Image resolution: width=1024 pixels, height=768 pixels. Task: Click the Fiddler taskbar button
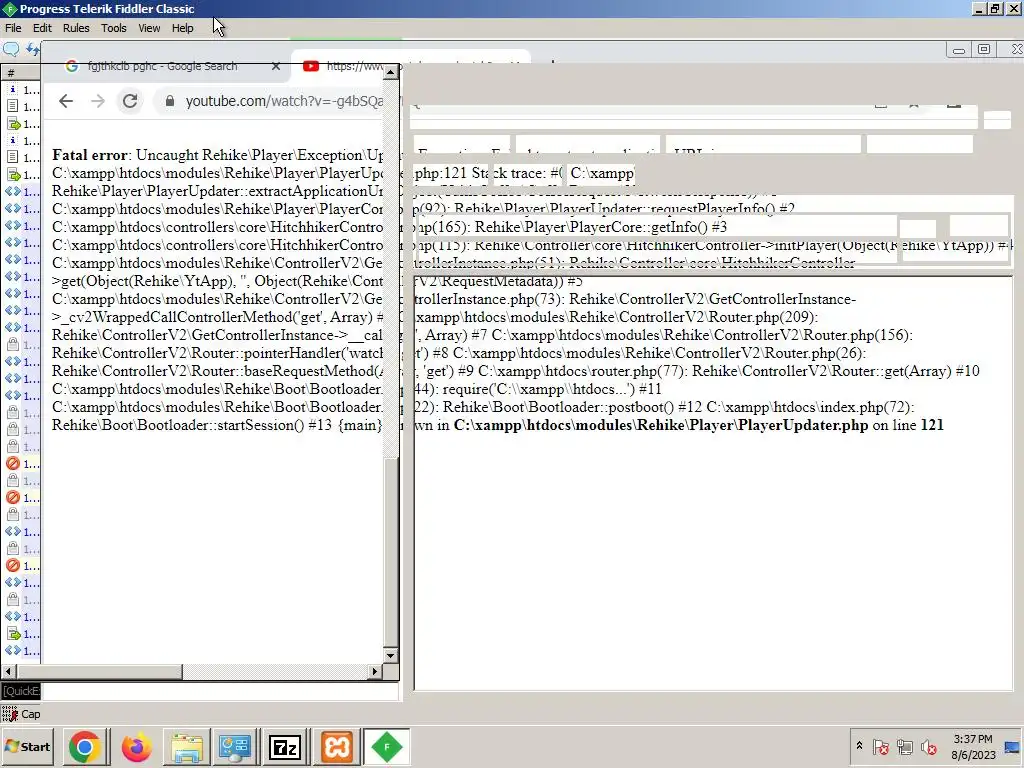[387, 746]
